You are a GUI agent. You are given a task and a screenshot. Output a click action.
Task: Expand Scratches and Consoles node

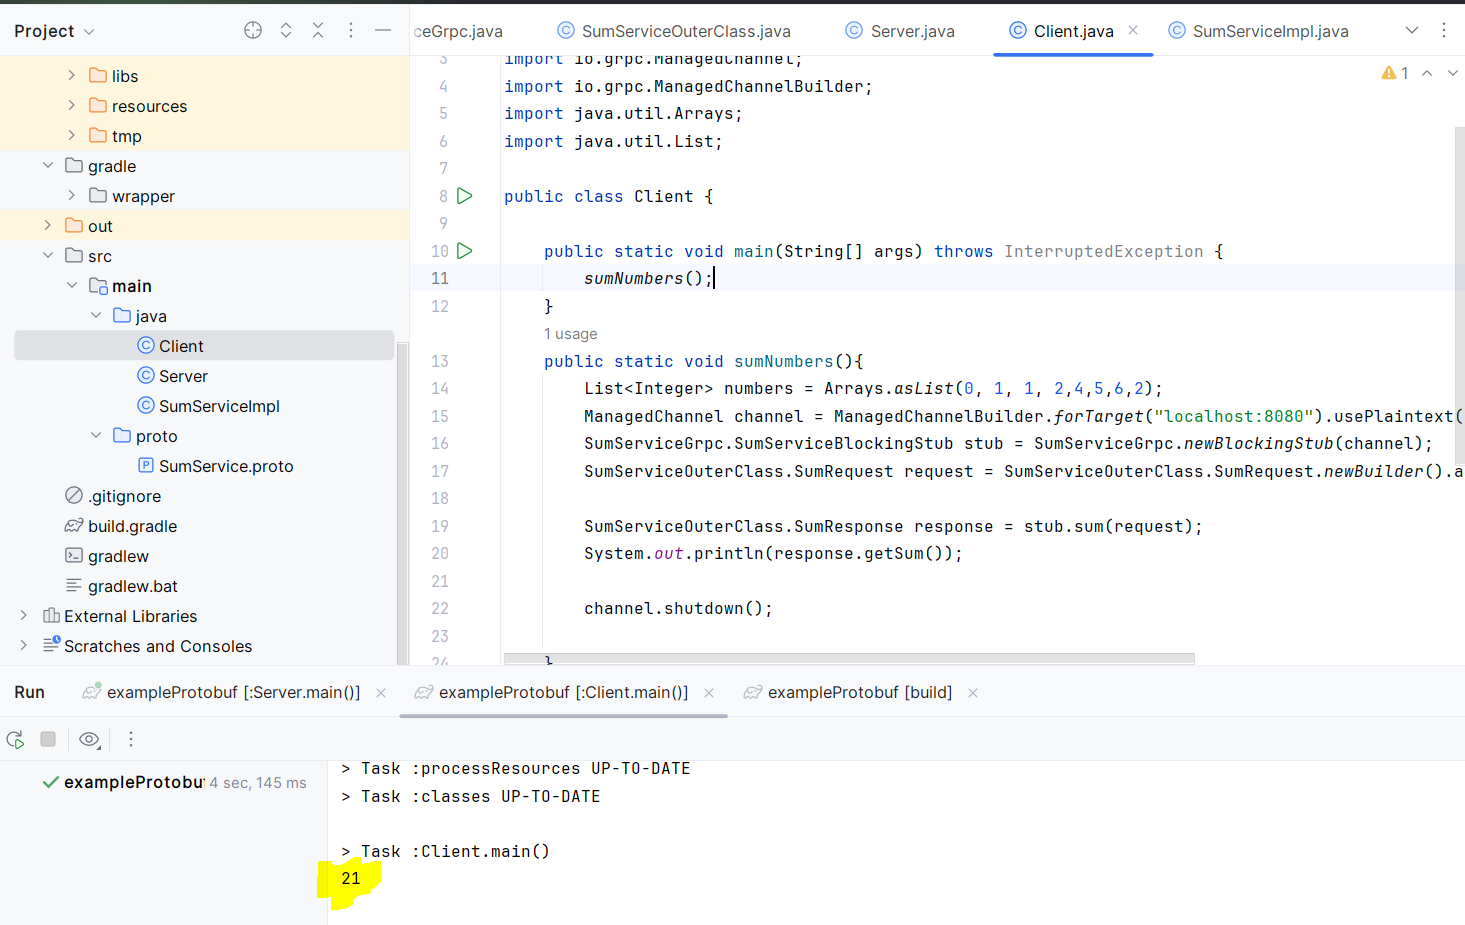(x=23, y=645)
